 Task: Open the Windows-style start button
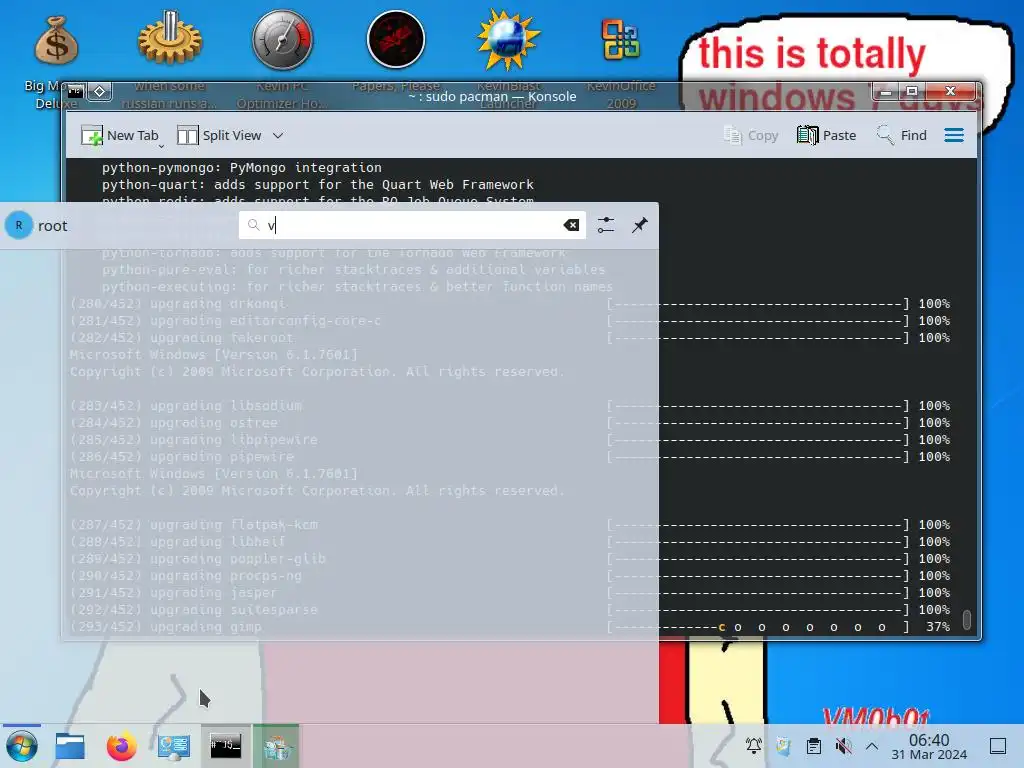click(22, 746)
